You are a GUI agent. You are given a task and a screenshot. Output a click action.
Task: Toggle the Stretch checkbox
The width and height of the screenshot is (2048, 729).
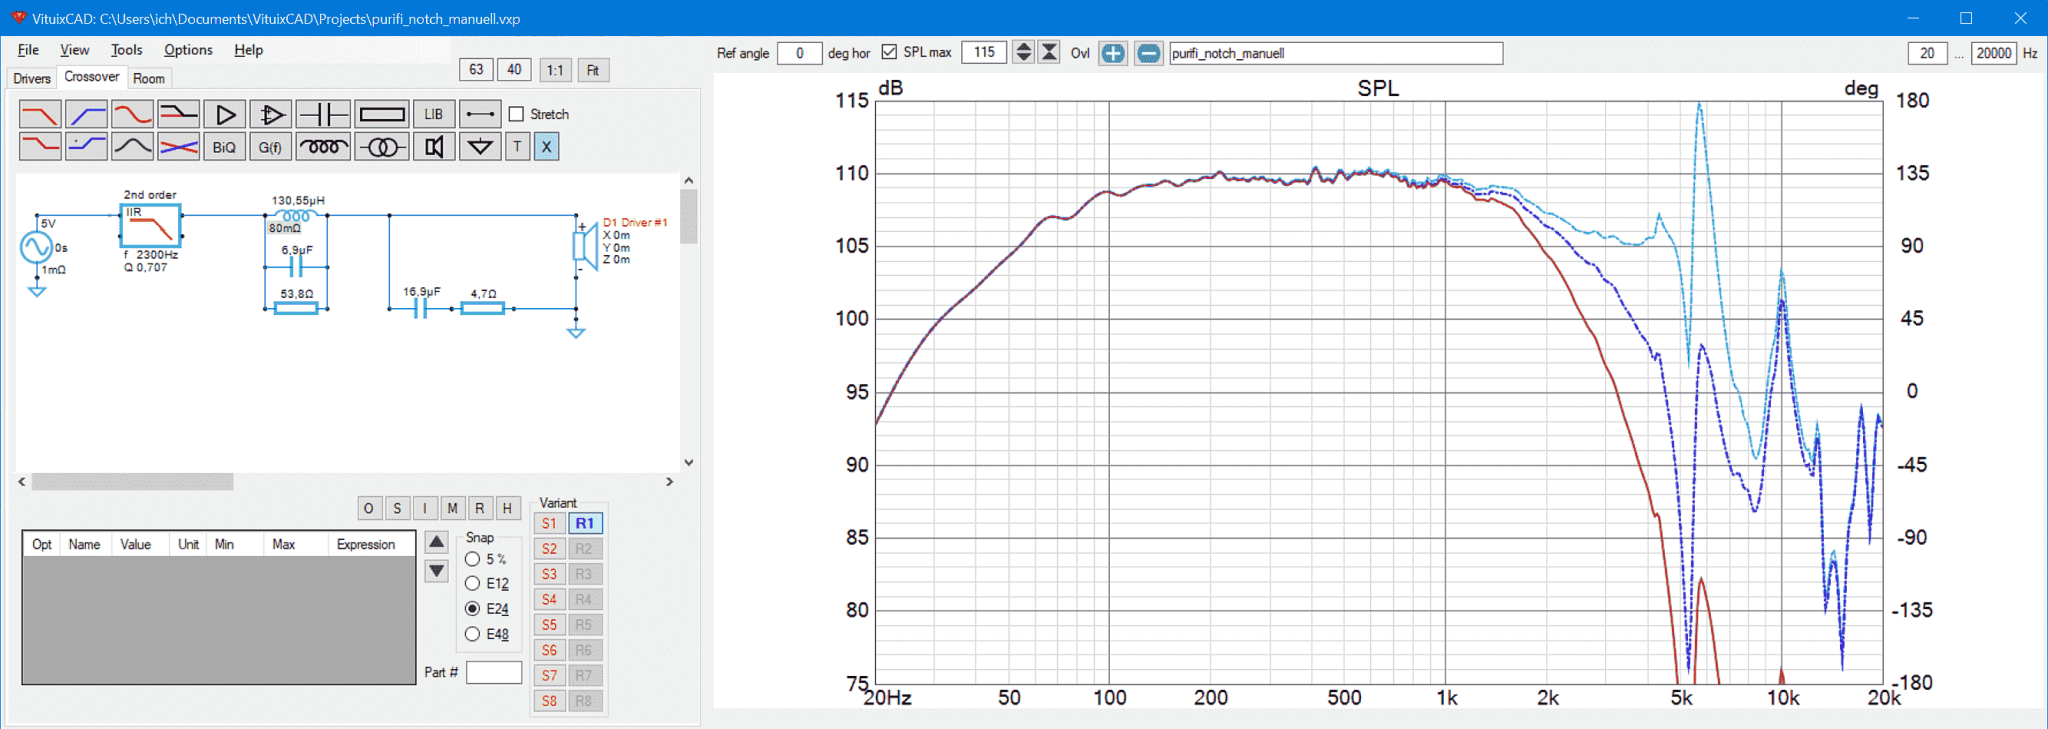pos(516,114)
